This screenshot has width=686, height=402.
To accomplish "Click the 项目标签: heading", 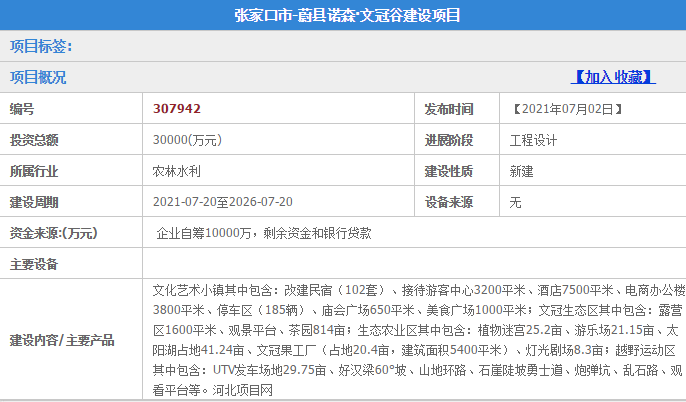I will point(41,46).
